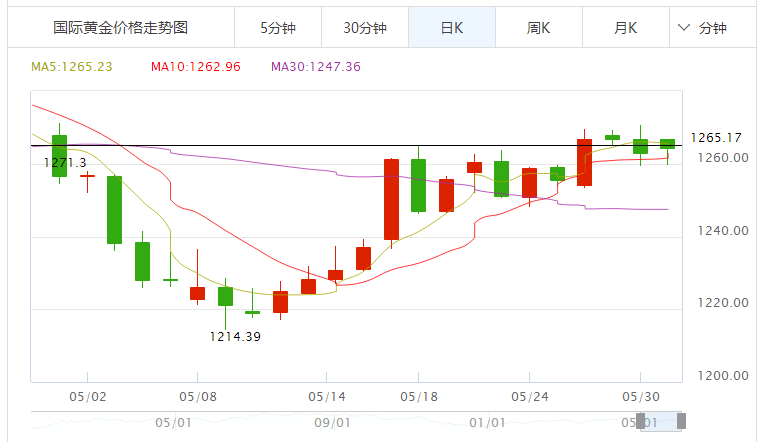Click the MA10:1262.96 legend label
Image resolution: width=760 pixels, height=442 pixels.
[196, 66]
